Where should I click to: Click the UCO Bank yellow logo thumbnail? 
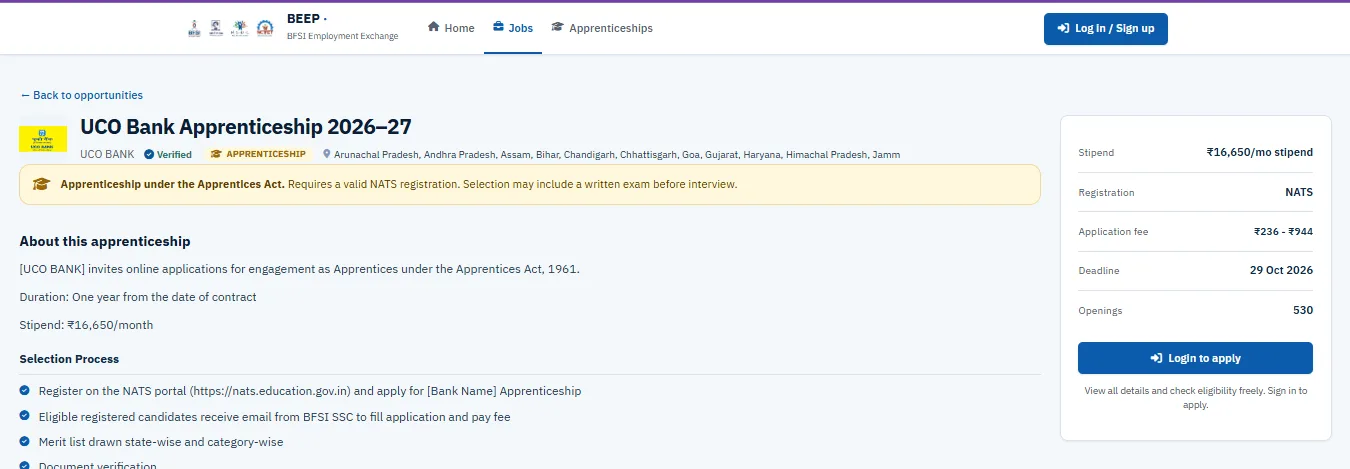click(x=43, y=138)
